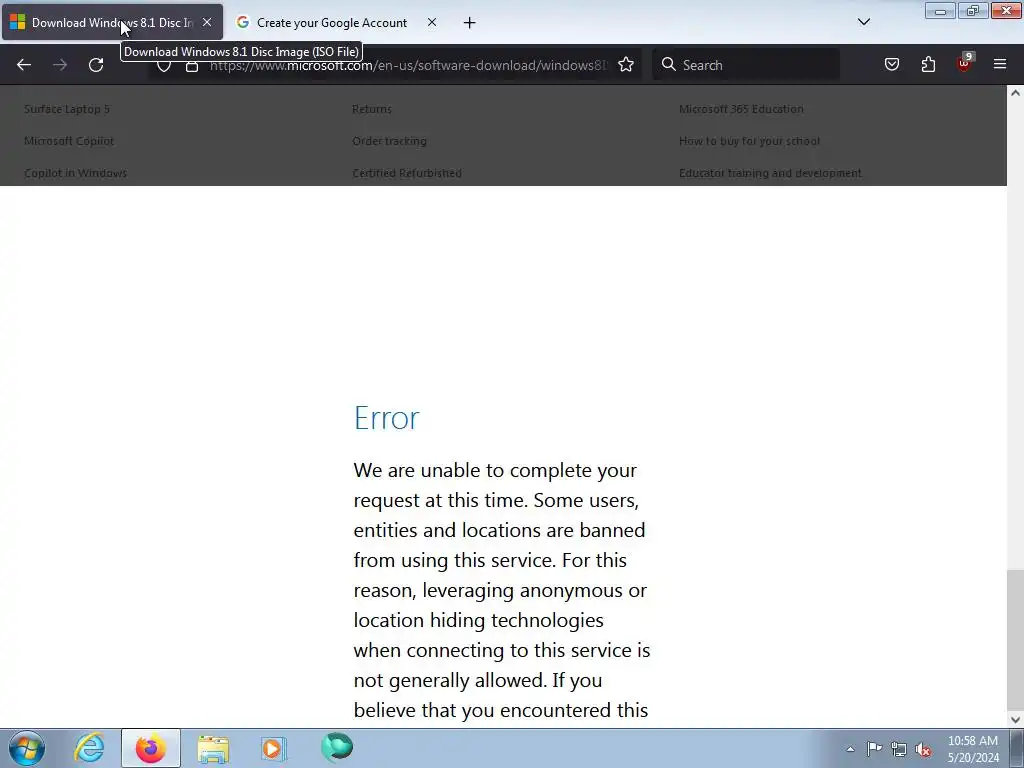Close the Create your Google Account tab
1024x768 pixels.
coord(432,22)
